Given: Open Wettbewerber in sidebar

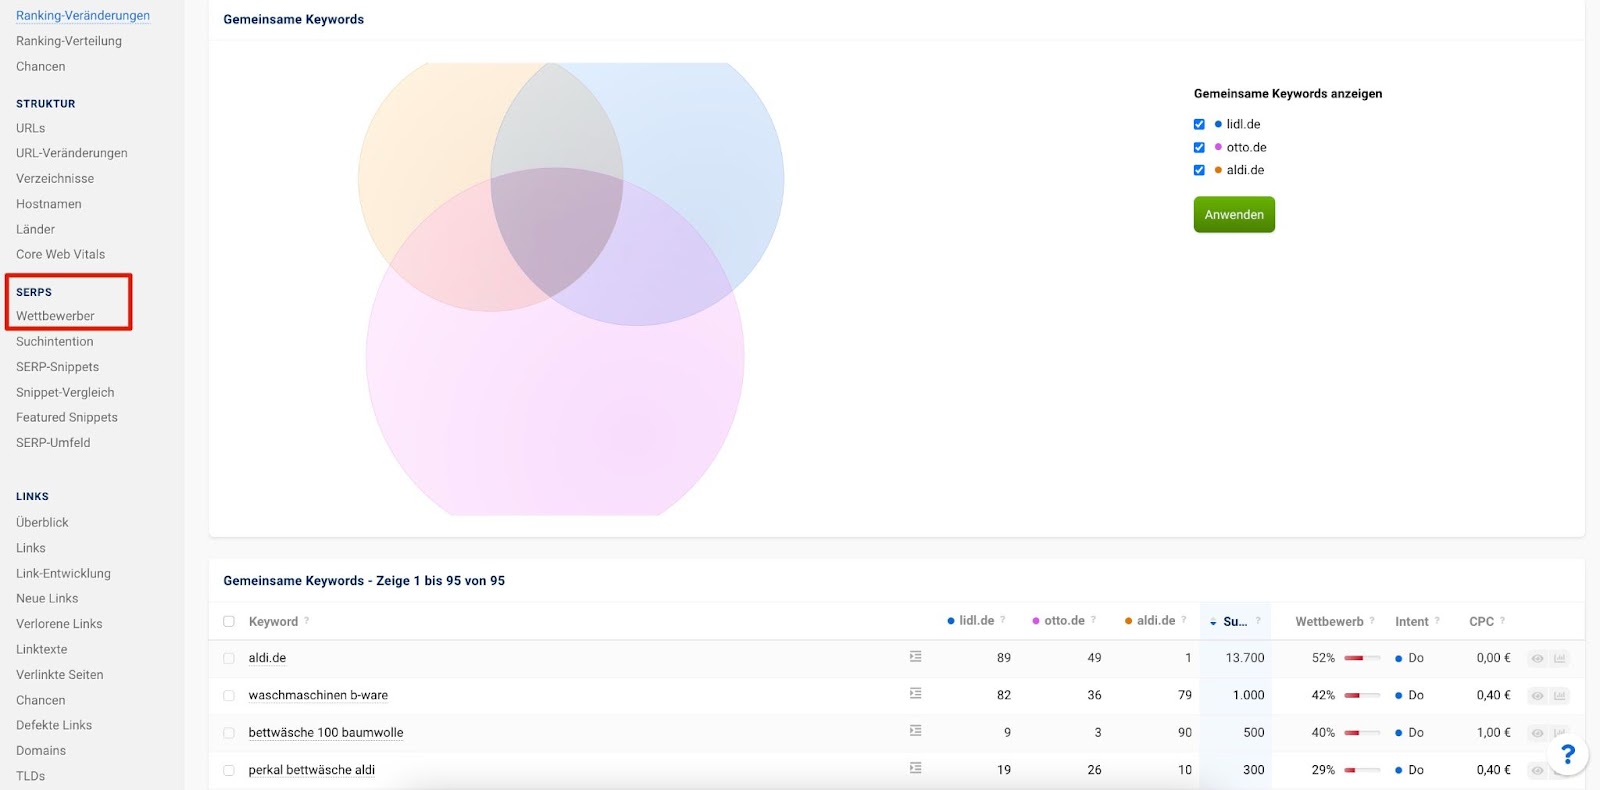Looking at the screenshot, I should (55, 316).
